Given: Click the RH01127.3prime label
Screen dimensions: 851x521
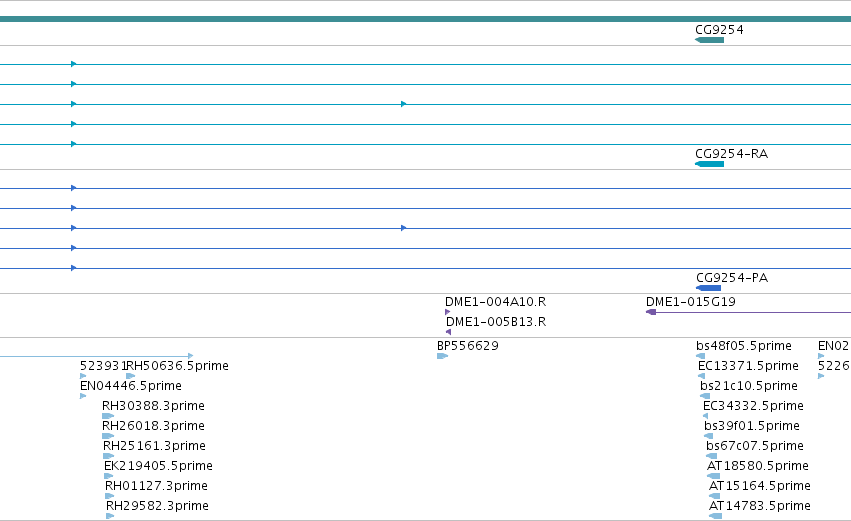Looking at the screenshot, I should coord(157,486).
